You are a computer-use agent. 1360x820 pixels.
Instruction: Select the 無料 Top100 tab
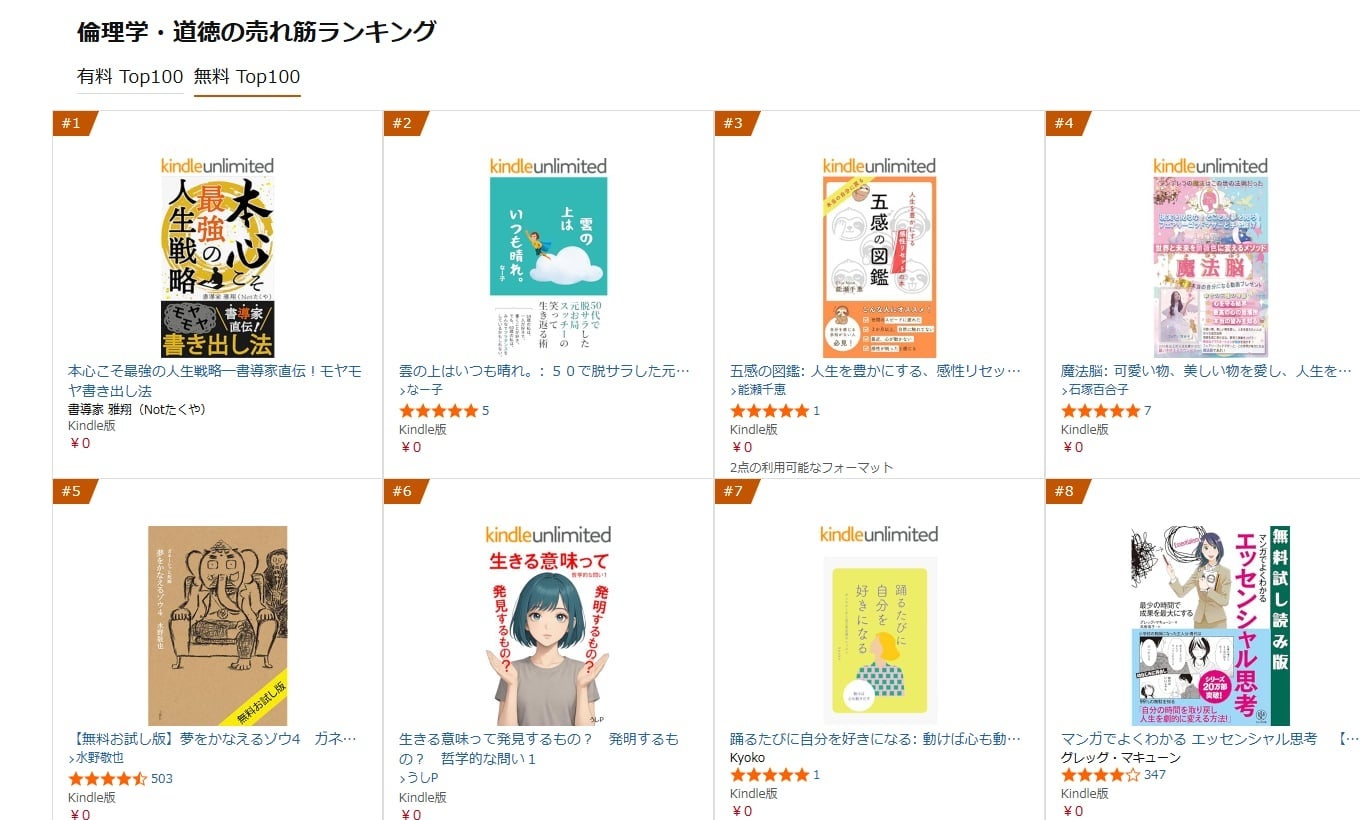click(x=247, y=77)
